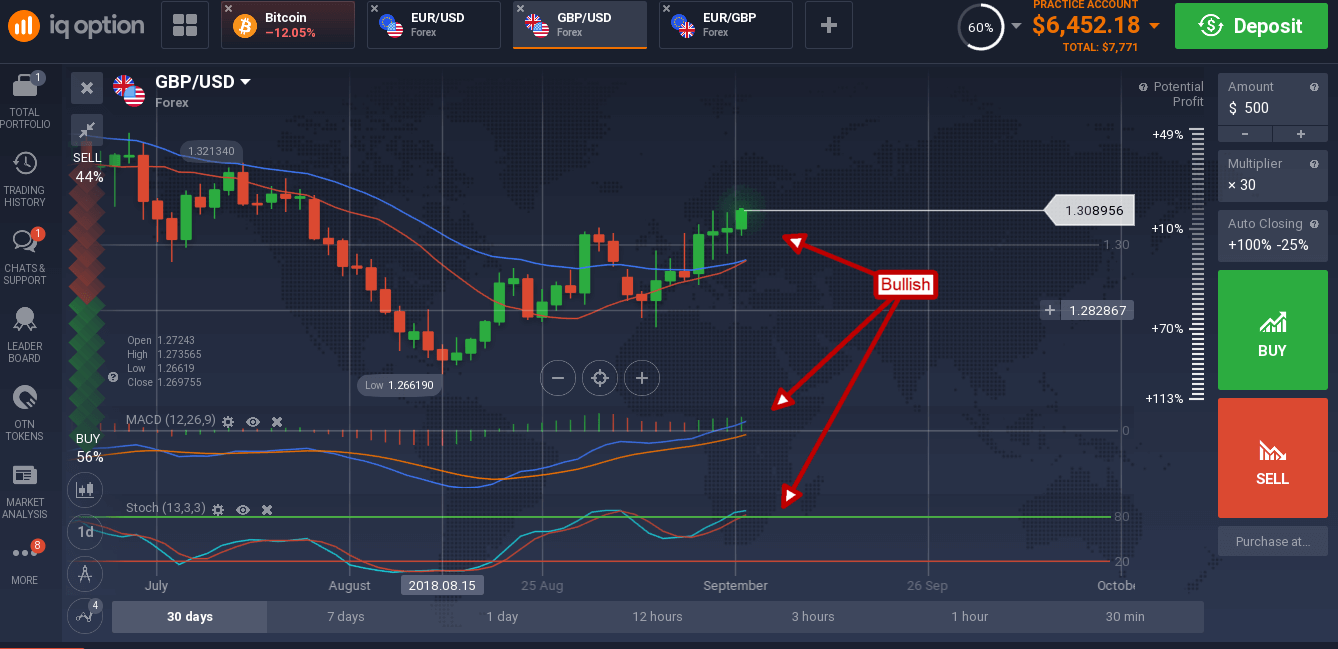Select the 12 hours time range
The height and width of the screenshot is (649, 1338).
[x=658, y=617]
